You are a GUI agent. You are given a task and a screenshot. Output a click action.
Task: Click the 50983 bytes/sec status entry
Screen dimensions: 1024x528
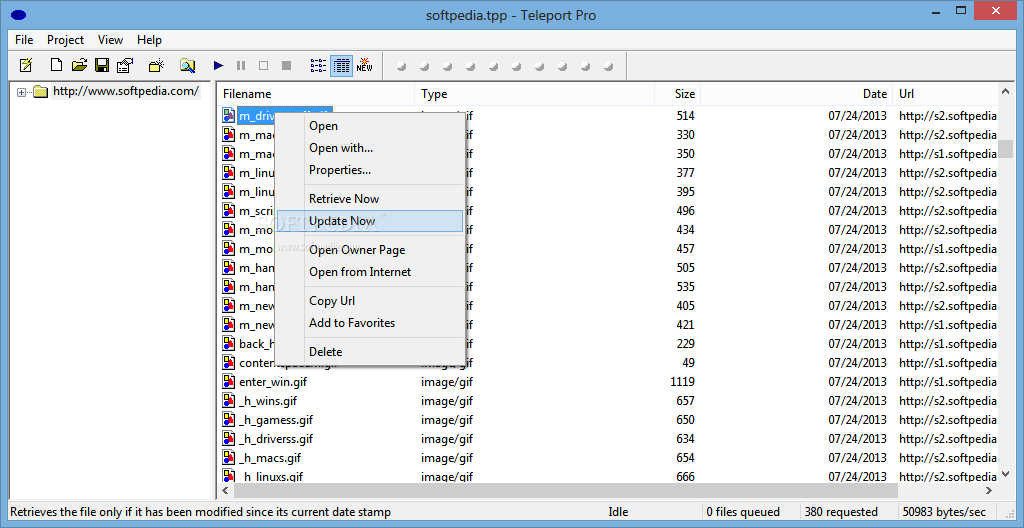tap(946, 512)
